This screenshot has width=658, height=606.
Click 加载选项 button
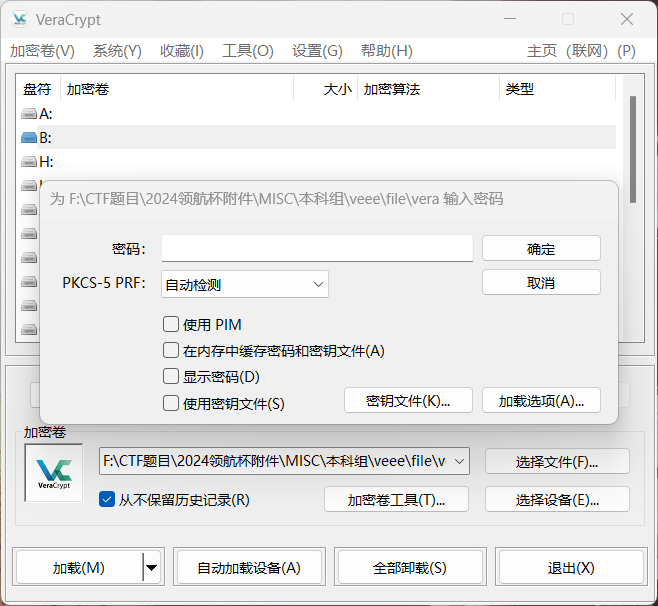(541, 401)
